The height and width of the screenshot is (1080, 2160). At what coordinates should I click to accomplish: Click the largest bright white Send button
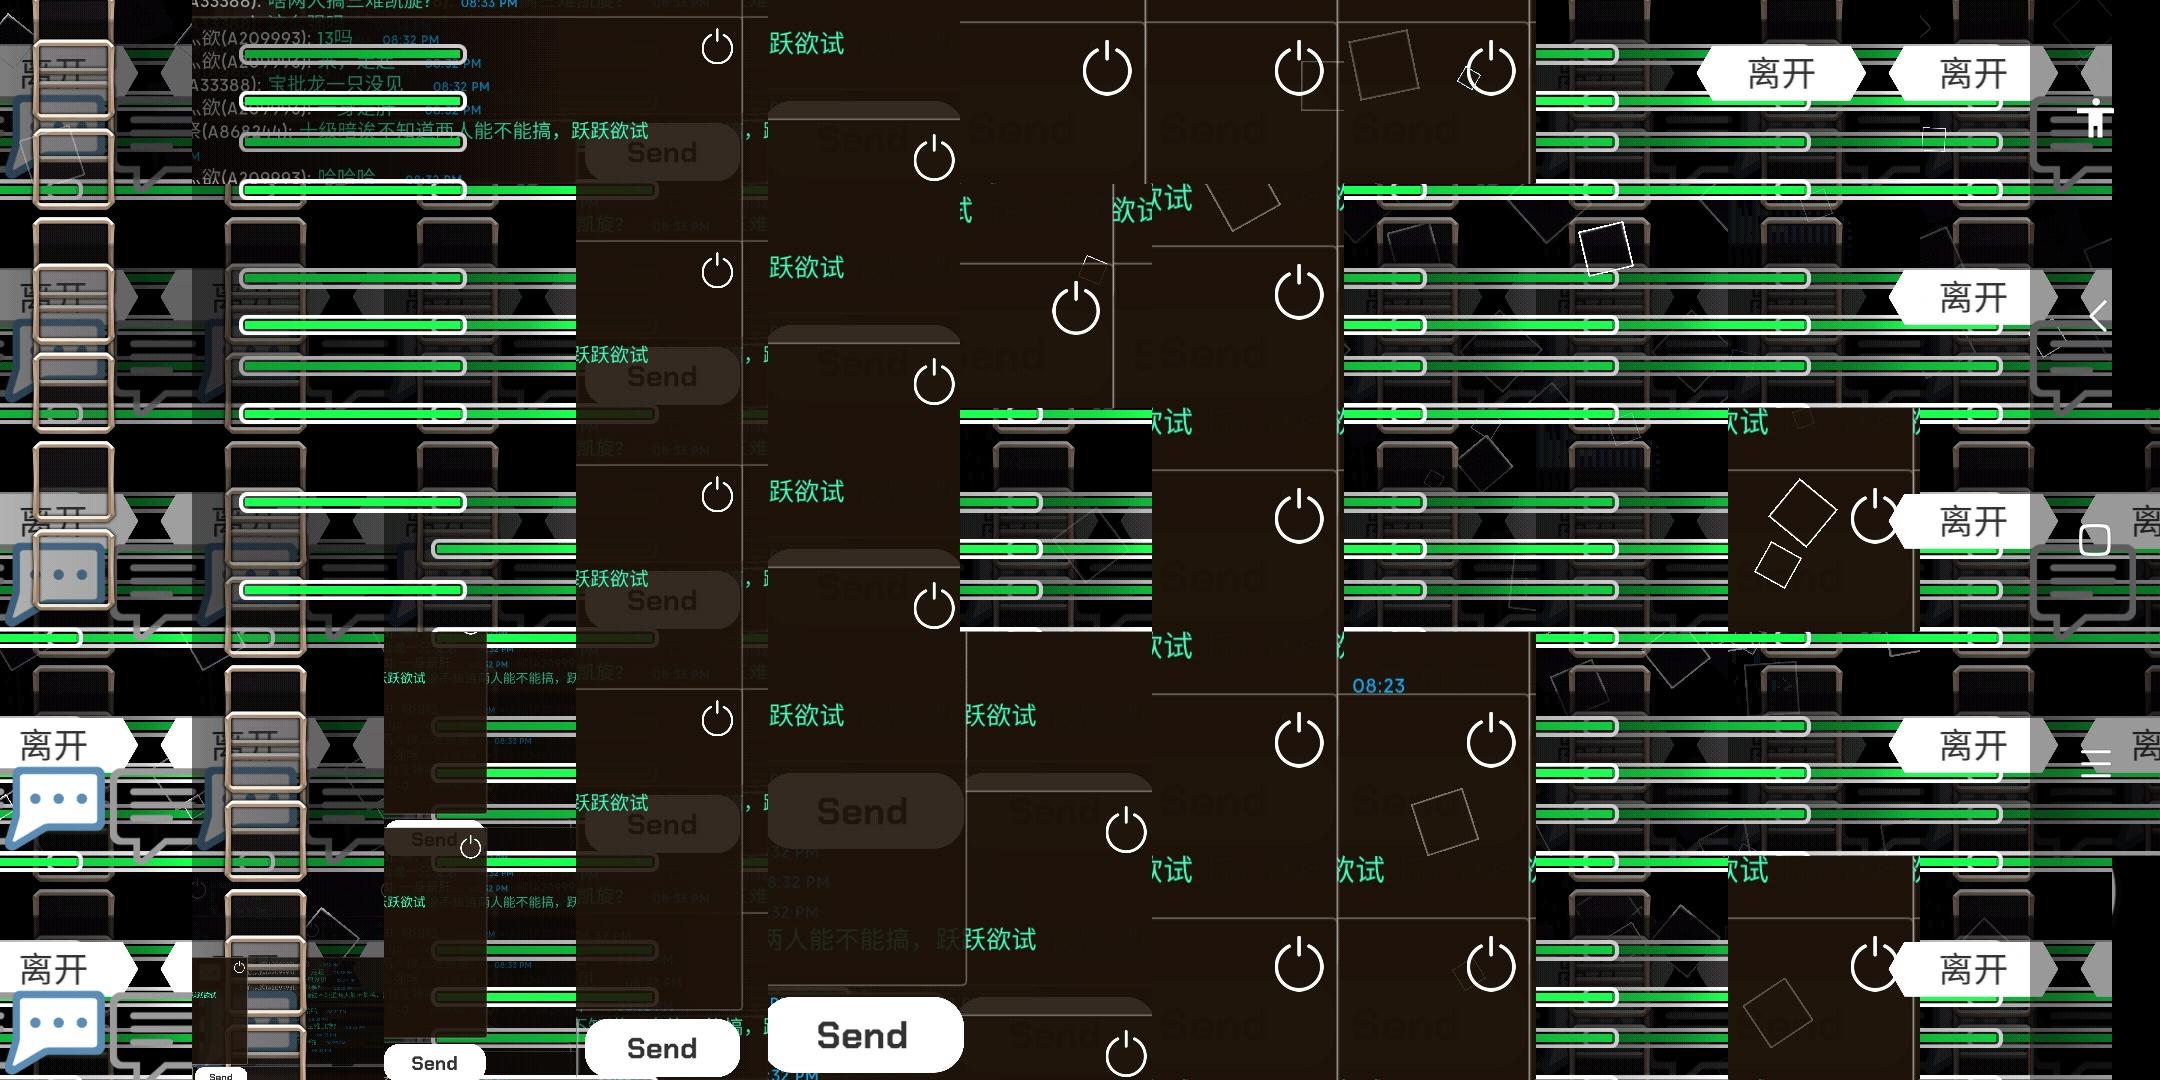click(x=865, y=1035)
